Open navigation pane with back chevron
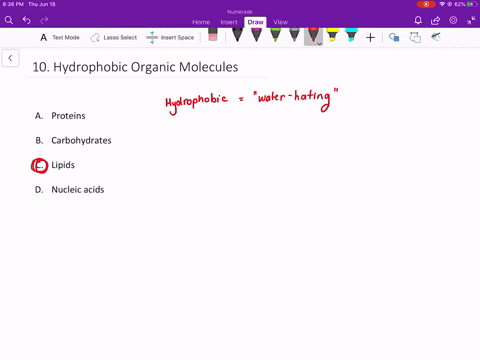 coord(10,58)
